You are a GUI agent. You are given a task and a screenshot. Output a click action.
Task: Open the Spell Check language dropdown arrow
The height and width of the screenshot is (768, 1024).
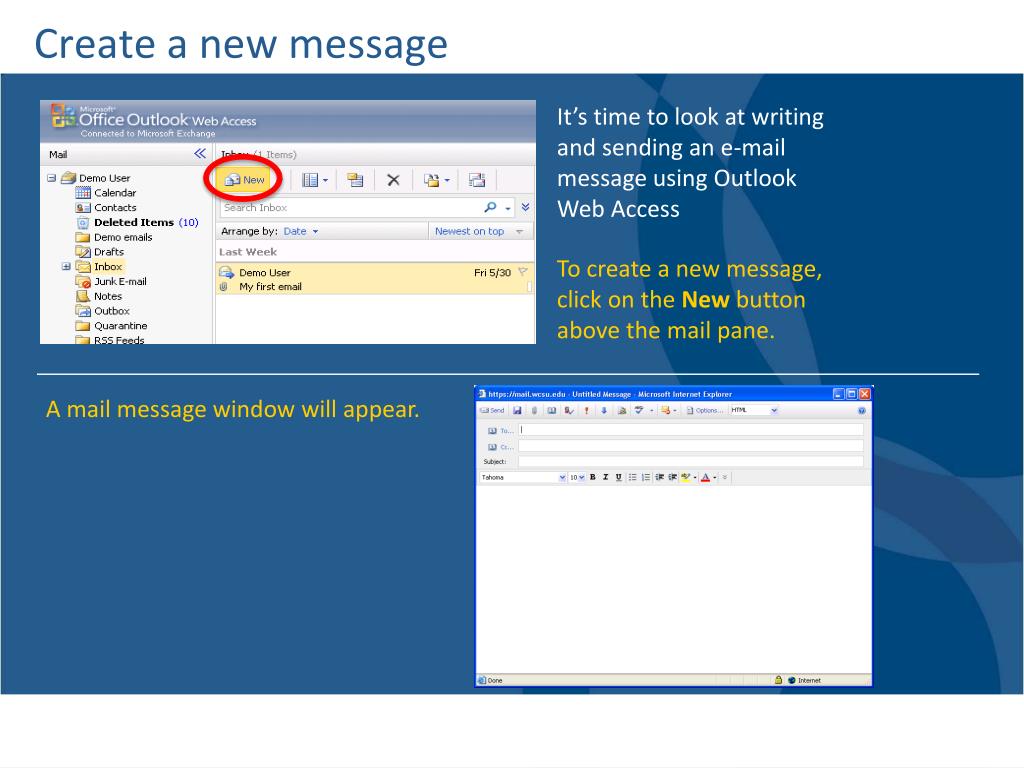pyautogui.click(x=652, y=411)
